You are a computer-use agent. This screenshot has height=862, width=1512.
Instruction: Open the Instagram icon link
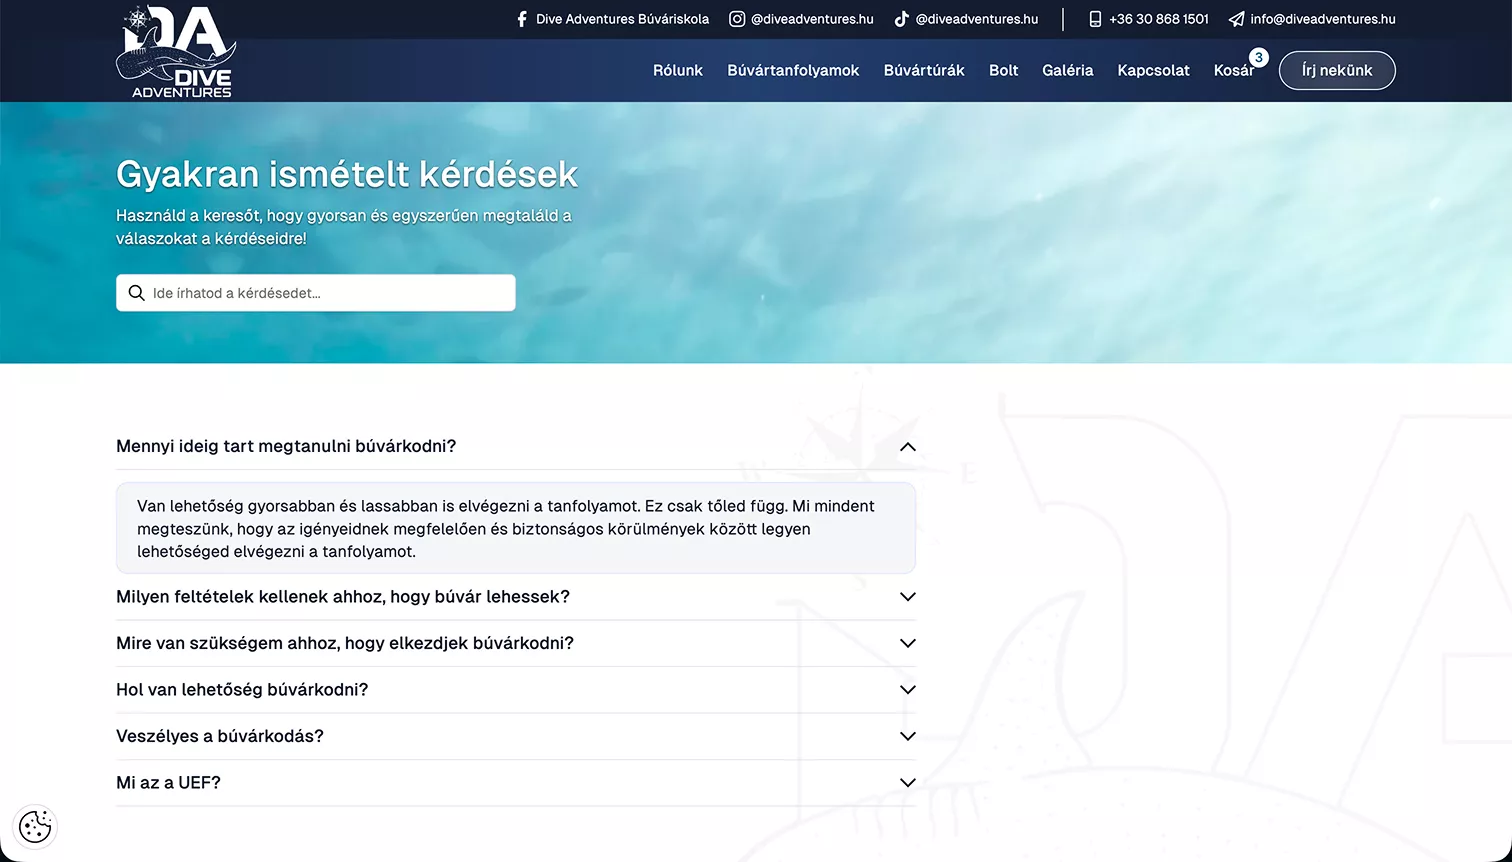[737, 19]
